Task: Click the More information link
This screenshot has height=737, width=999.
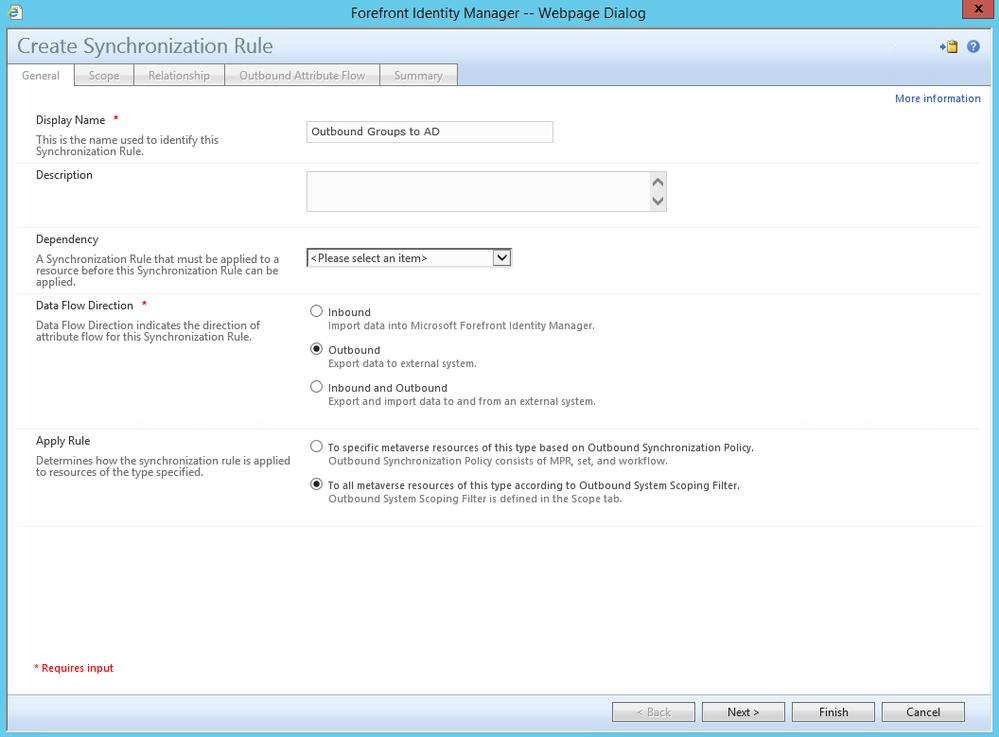Action: pos(937,98)
